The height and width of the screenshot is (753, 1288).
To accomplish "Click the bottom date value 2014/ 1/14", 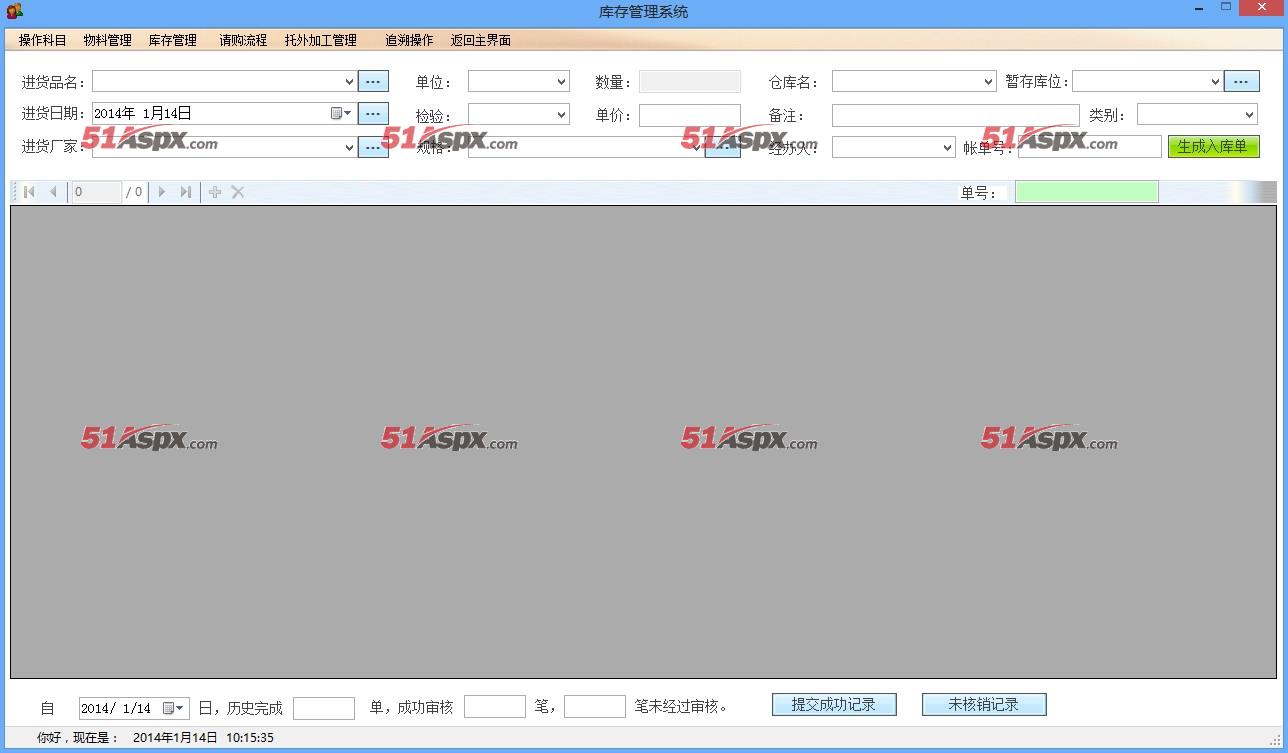I will pos(116,708).
